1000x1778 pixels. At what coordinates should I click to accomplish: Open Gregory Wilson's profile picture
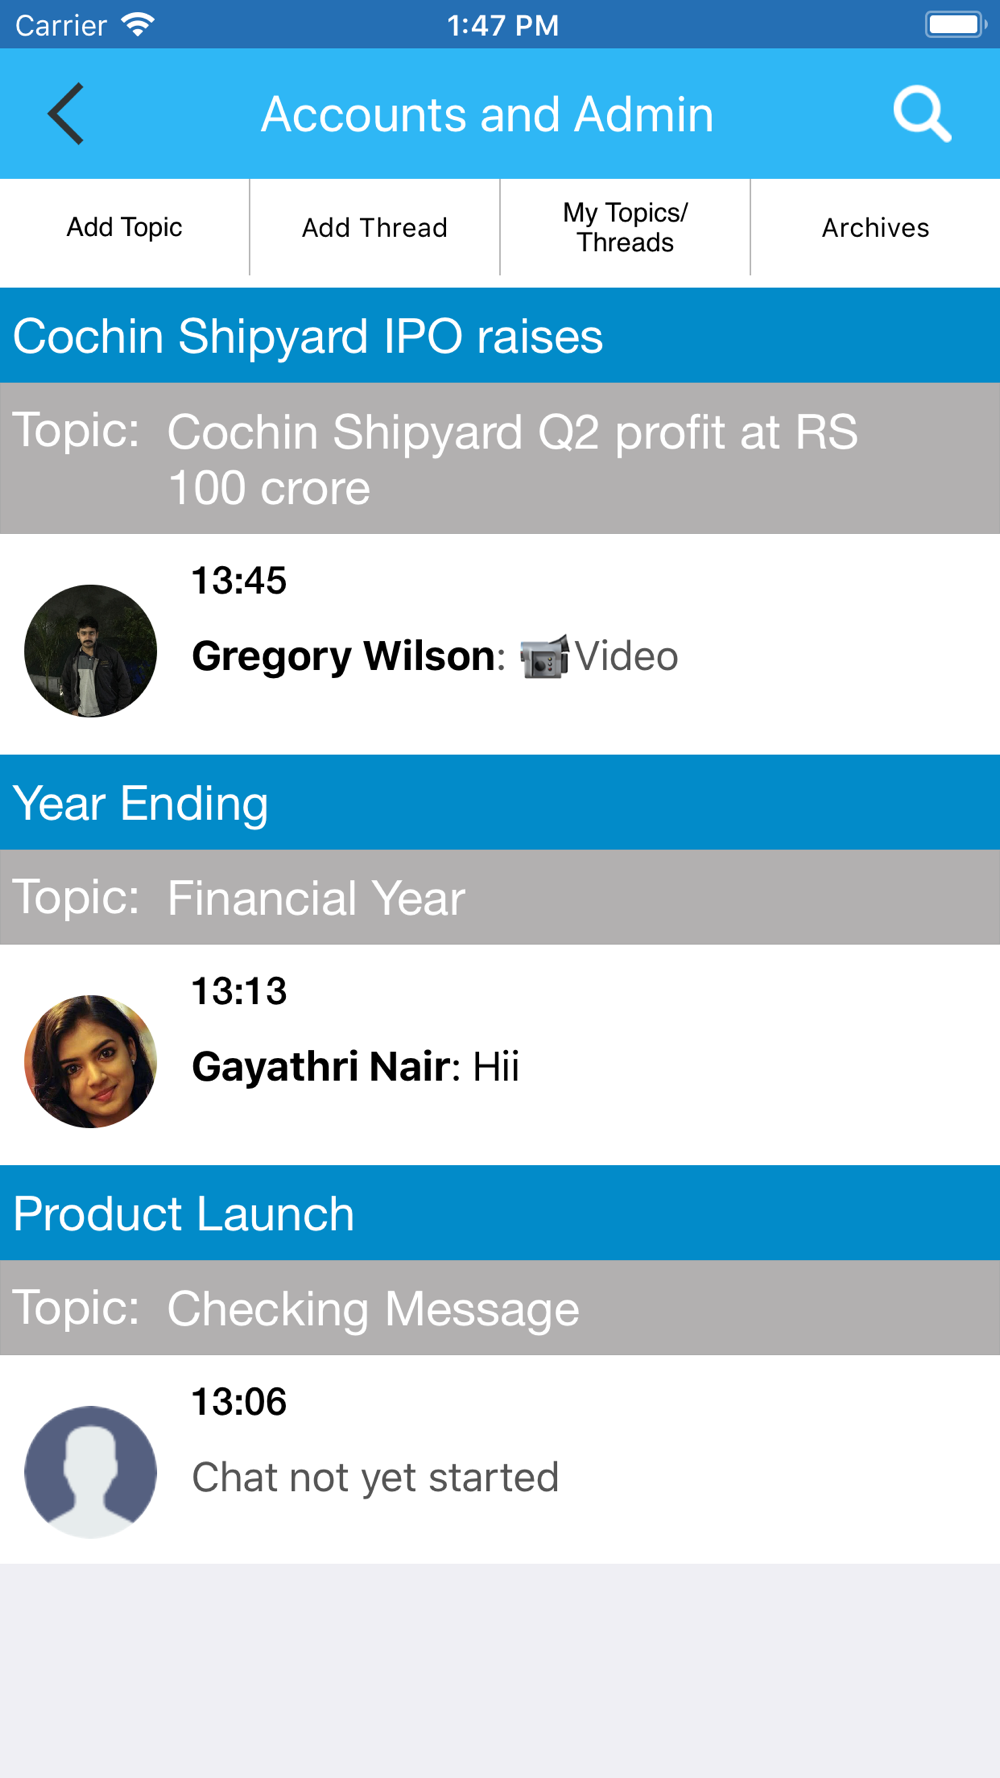tap(91, 651)
